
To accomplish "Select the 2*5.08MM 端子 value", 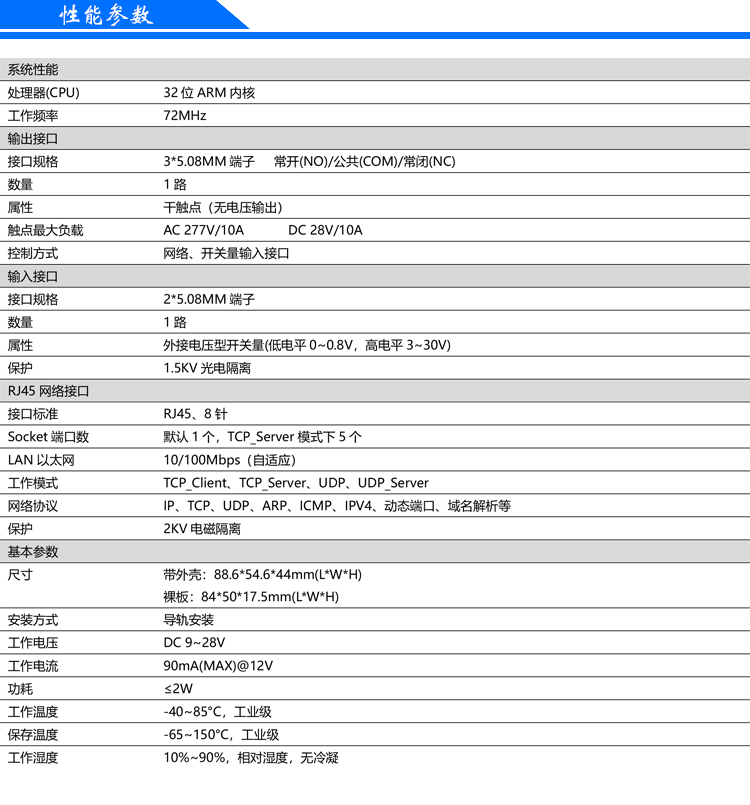I will click(x=209, y=299).
